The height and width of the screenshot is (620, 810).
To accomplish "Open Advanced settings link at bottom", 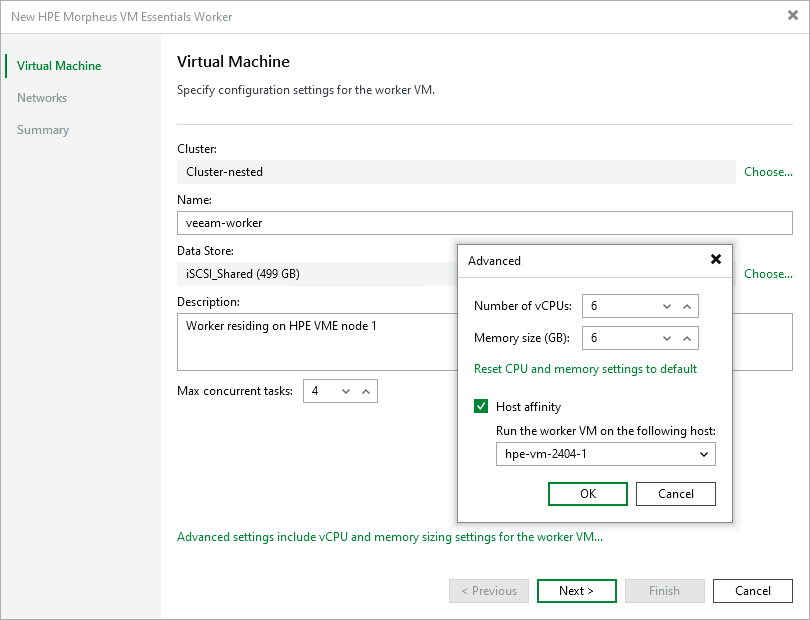I will point(390,537).
